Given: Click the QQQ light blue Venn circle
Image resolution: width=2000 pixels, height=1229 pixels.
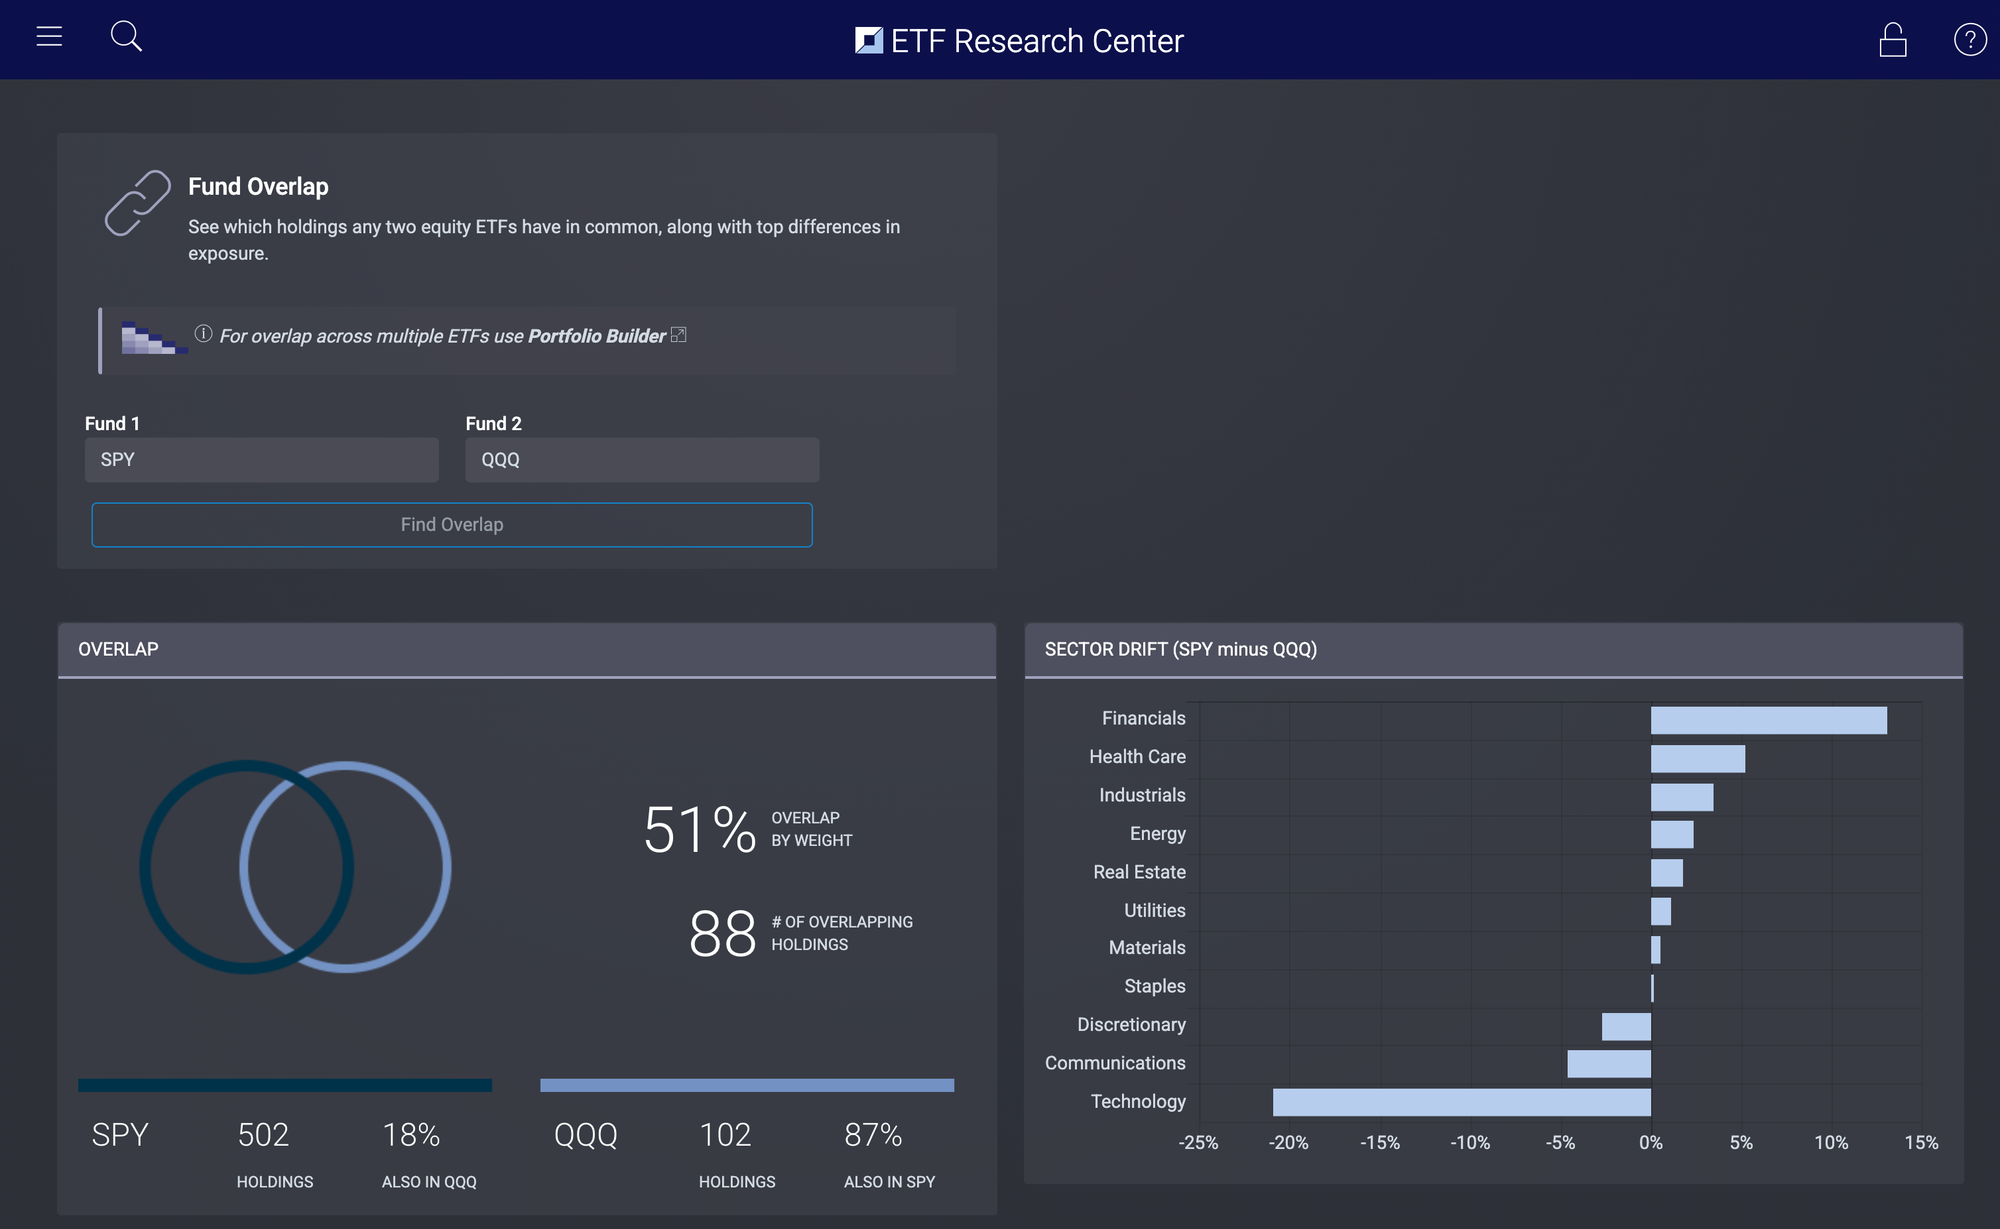Looking at the screenshot, I should click(x=446, y=866).
